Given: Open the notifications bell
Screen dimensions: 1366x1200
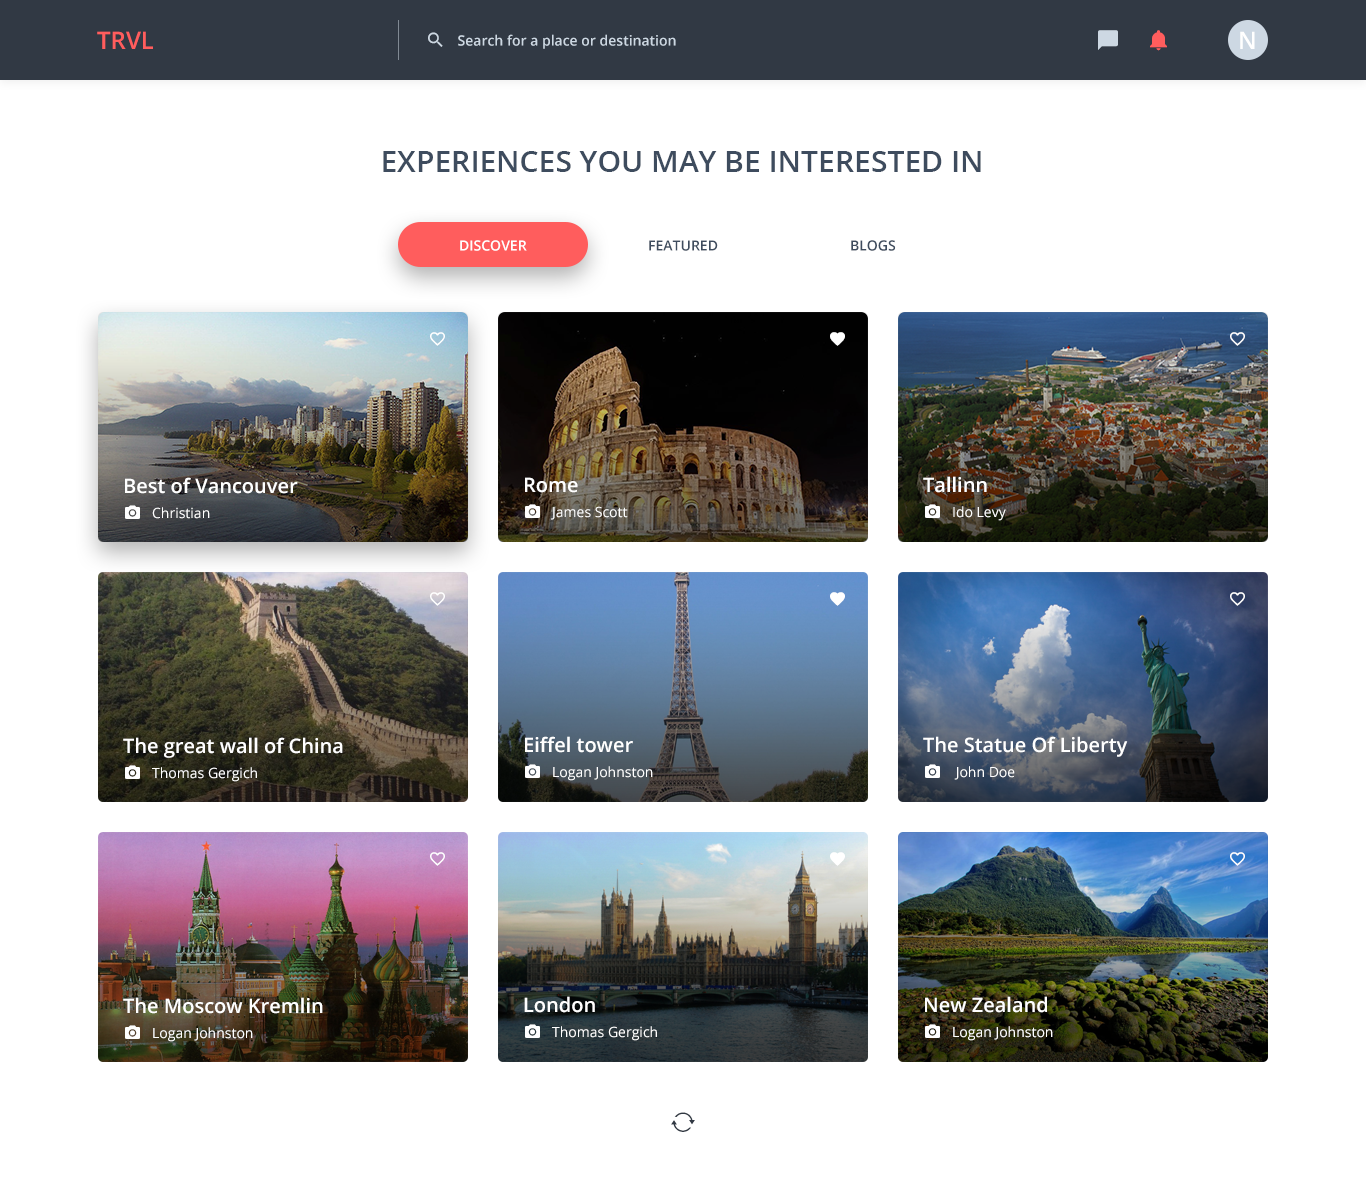Looking at the screenshot, I should tap(1158, 40).
